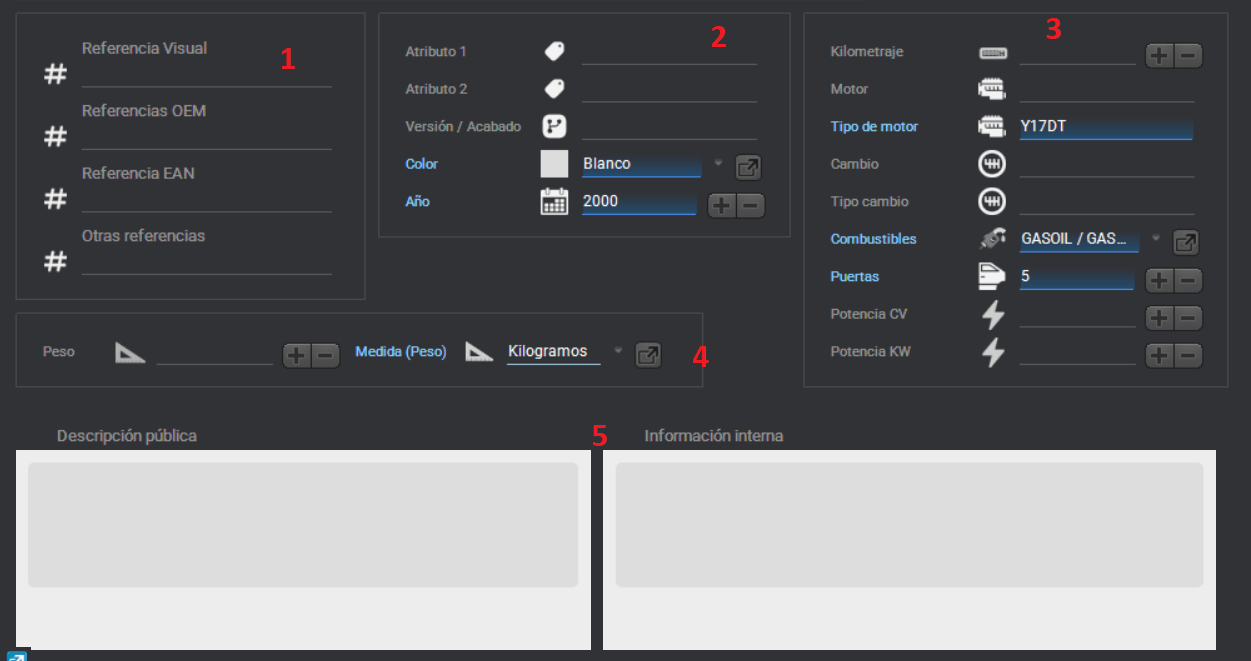The width and height of the screenshot is (1251, 661).
Task: Click the fuel pump icon beside Combustibles
Action: [x=992, y=240]
